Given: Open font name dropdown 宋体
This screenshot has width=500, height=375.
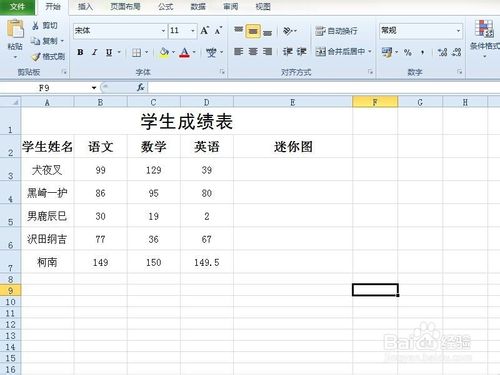Looking at the screenshot, I should coord(163,31).
